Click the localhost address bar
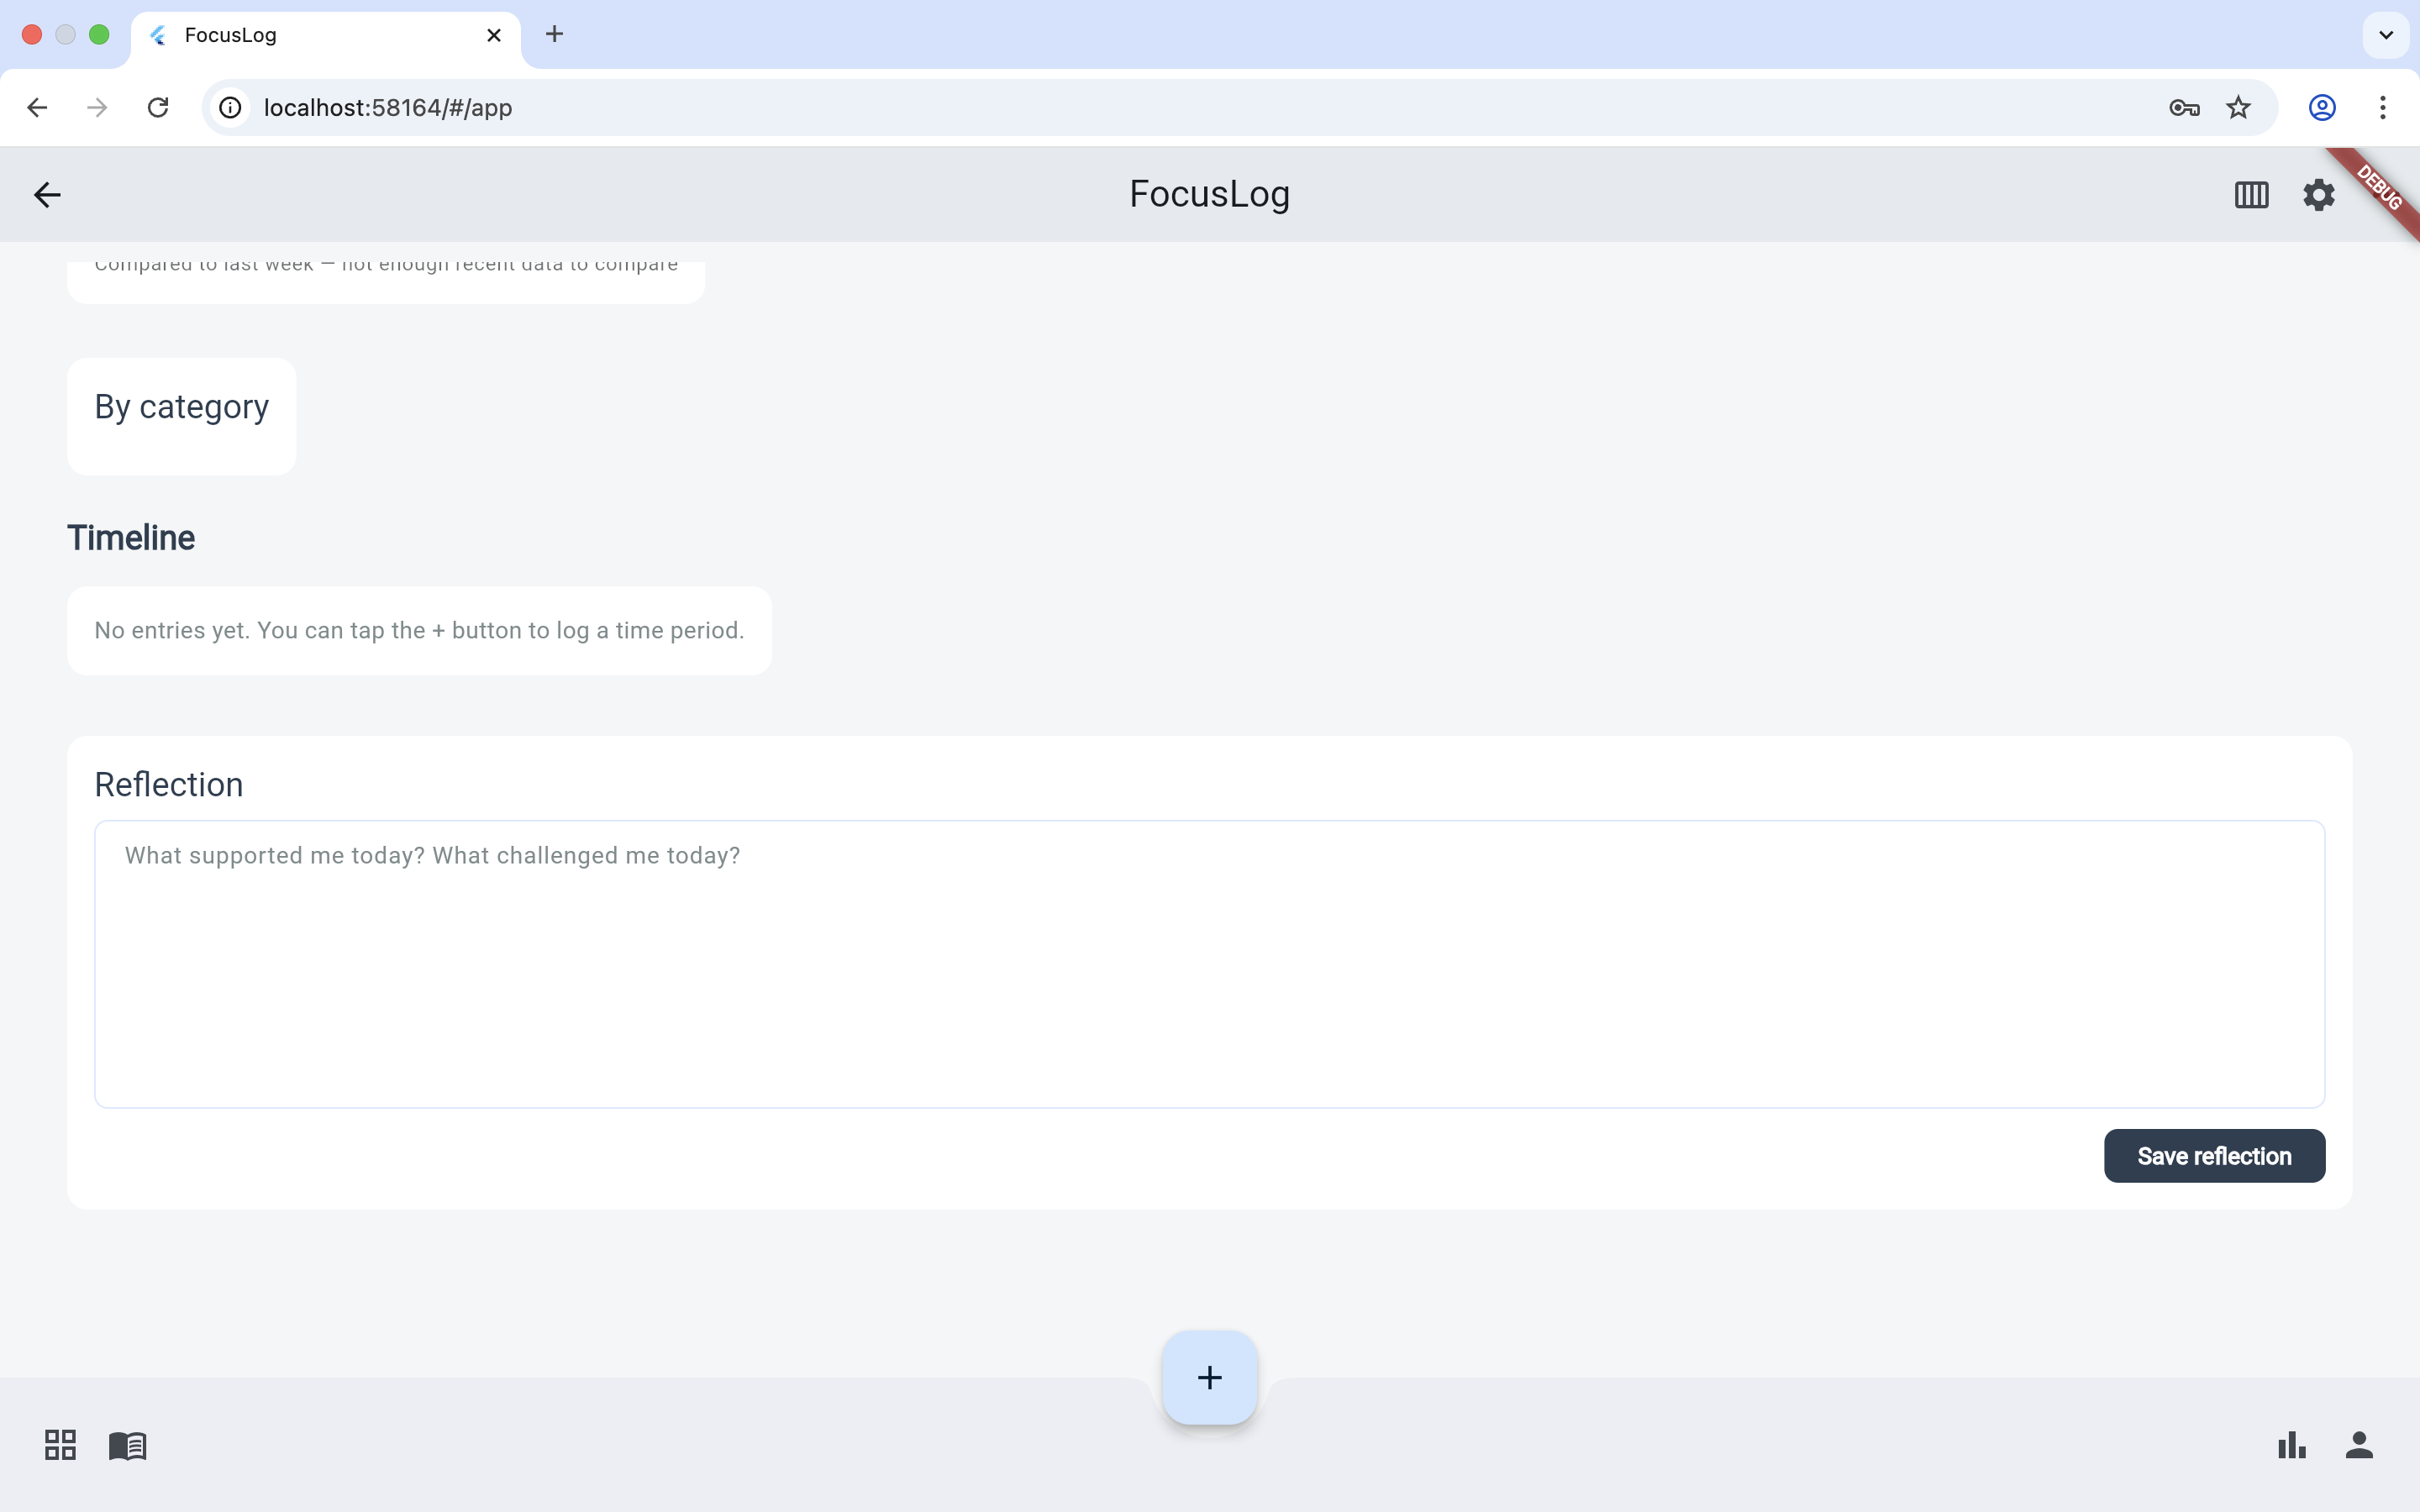This screenshot has height=1512, width=2420. [x=1100, y=107]
